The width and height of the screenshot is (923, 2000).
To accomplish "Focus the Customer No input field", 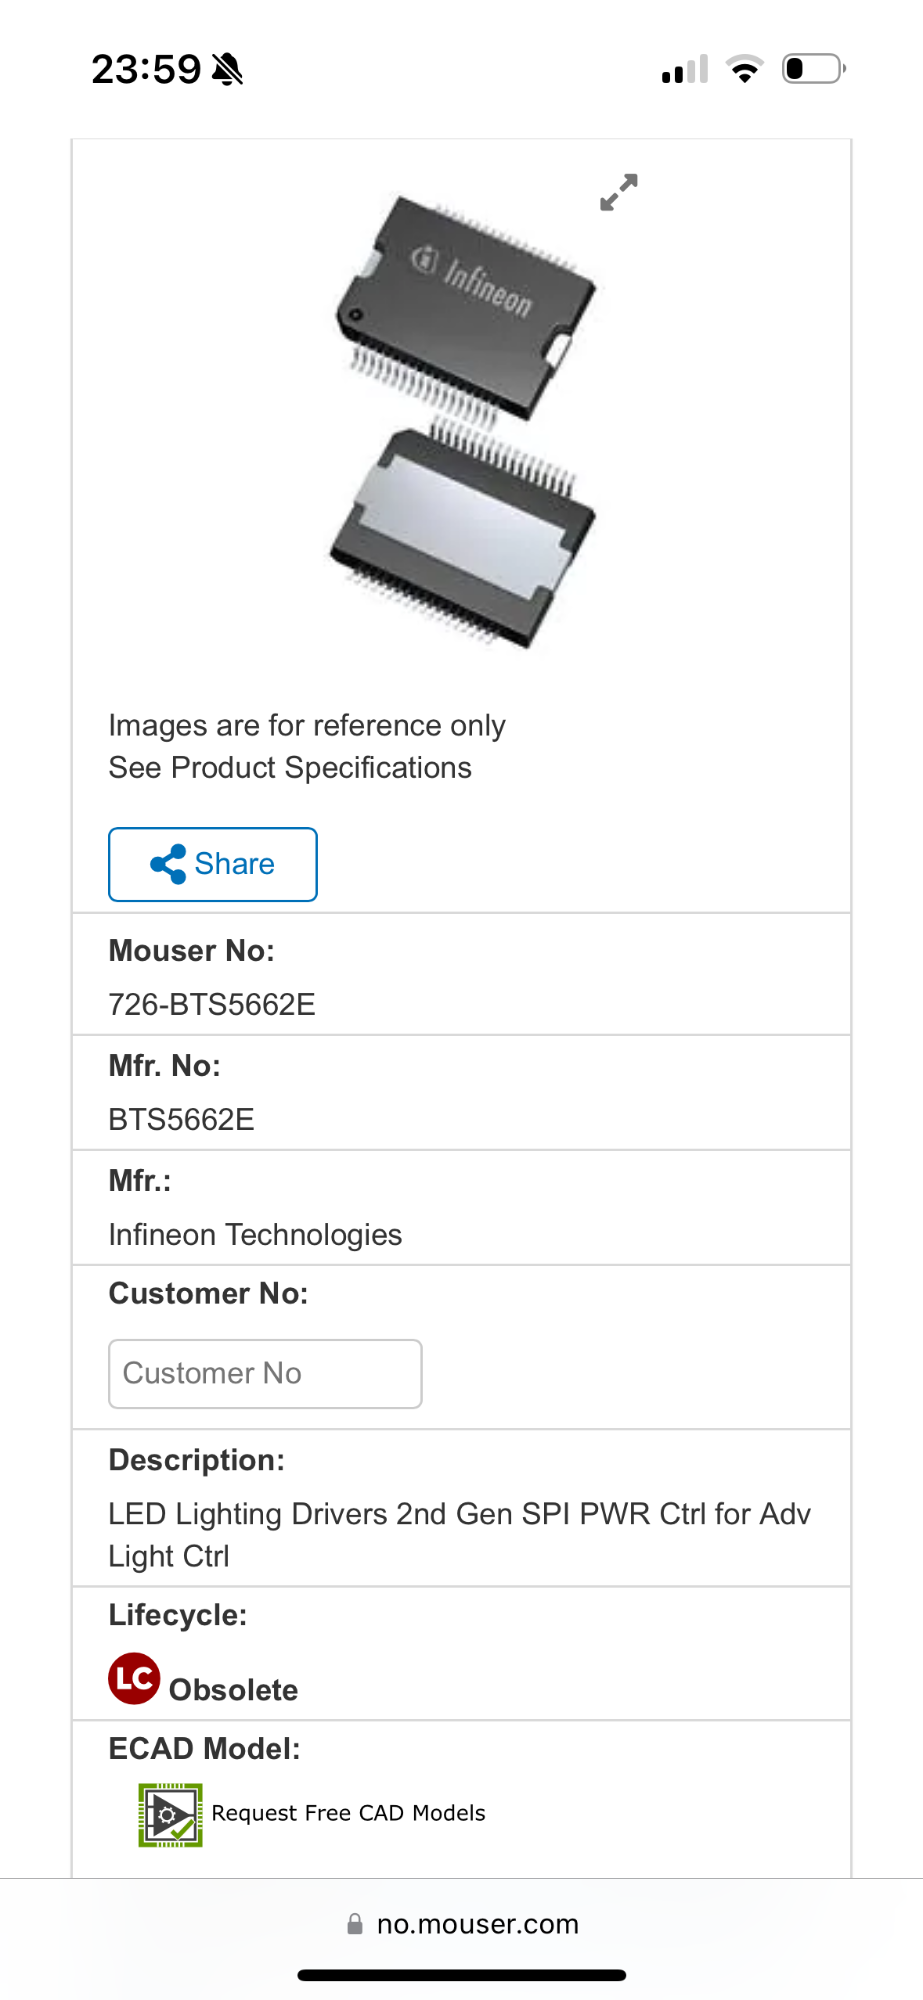I will point(265,1373).
